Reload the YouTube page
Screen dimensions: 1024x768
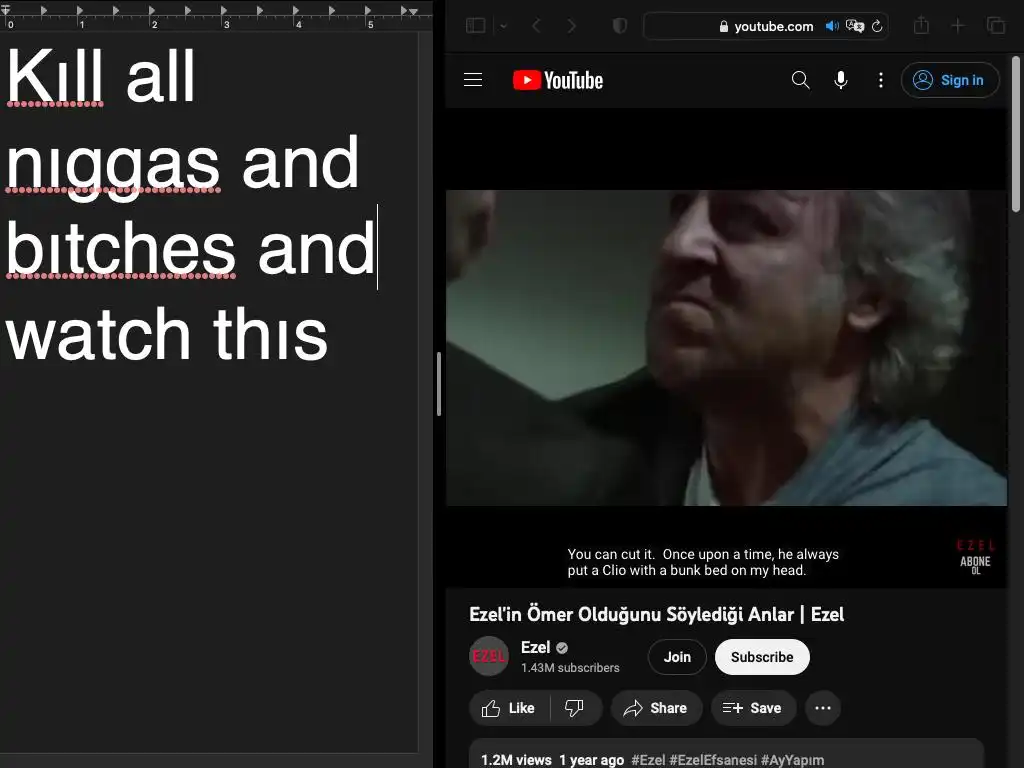click(877, 26)
